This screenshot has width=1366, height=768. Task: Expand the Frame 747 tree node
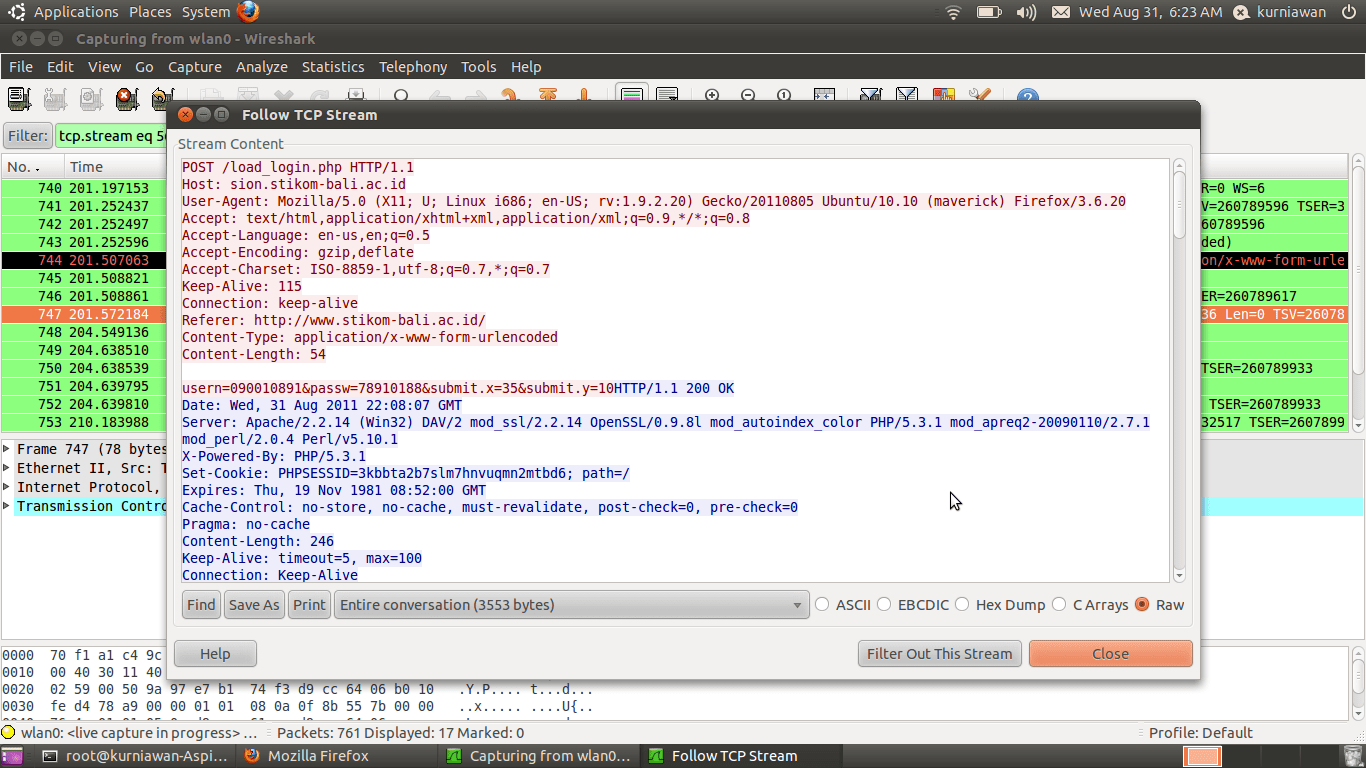[x=7, y=450]
